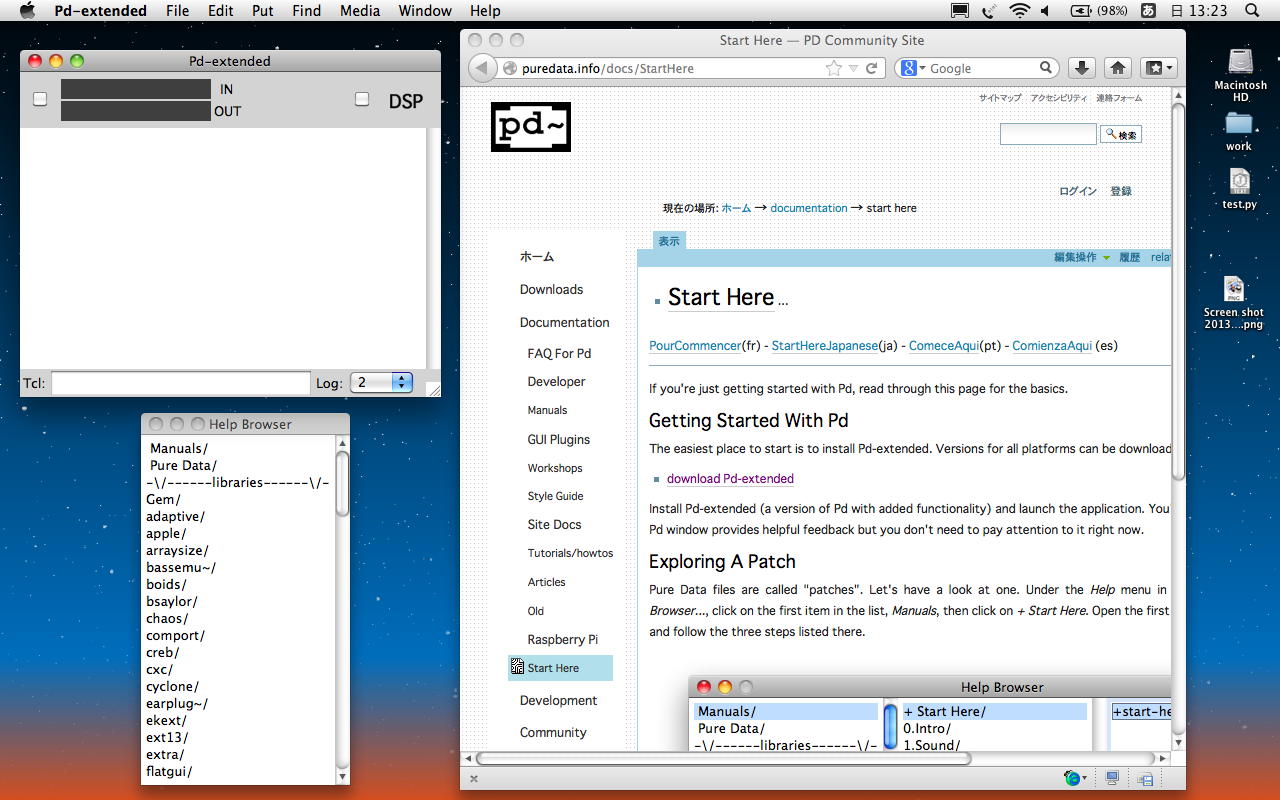Open Downloads in the site sidebar
The width and height of the screenshot is (1280, 800).
pyautogui.click(x=551, y=290)
